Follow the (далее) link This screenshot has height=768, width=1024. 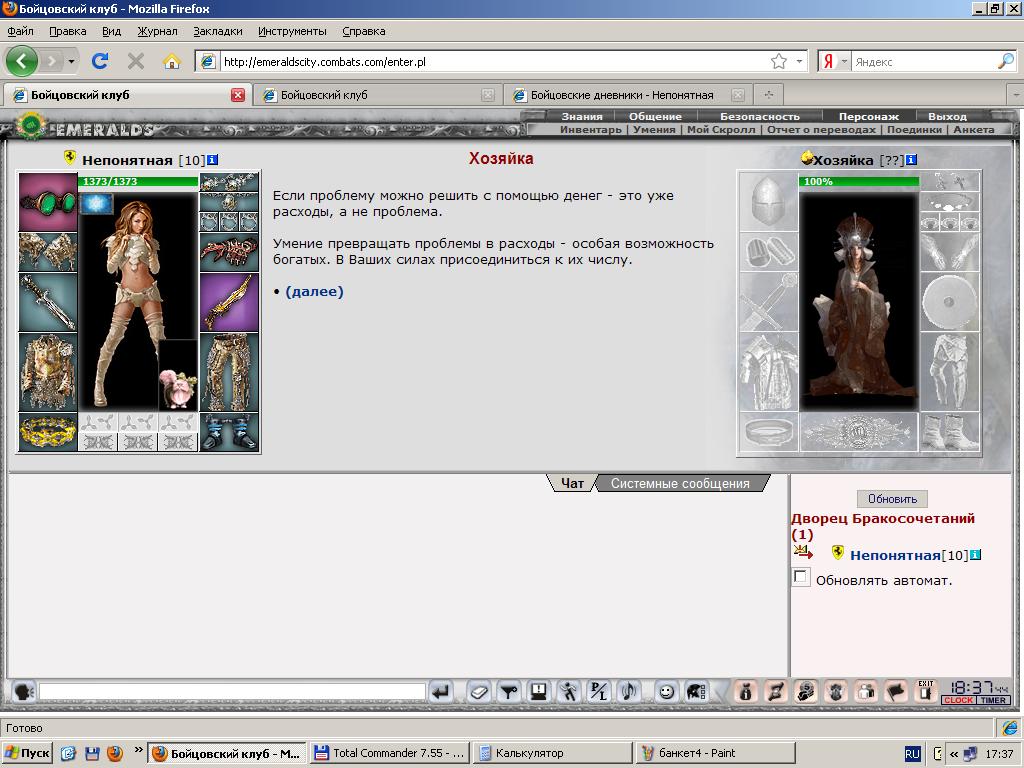314,291
